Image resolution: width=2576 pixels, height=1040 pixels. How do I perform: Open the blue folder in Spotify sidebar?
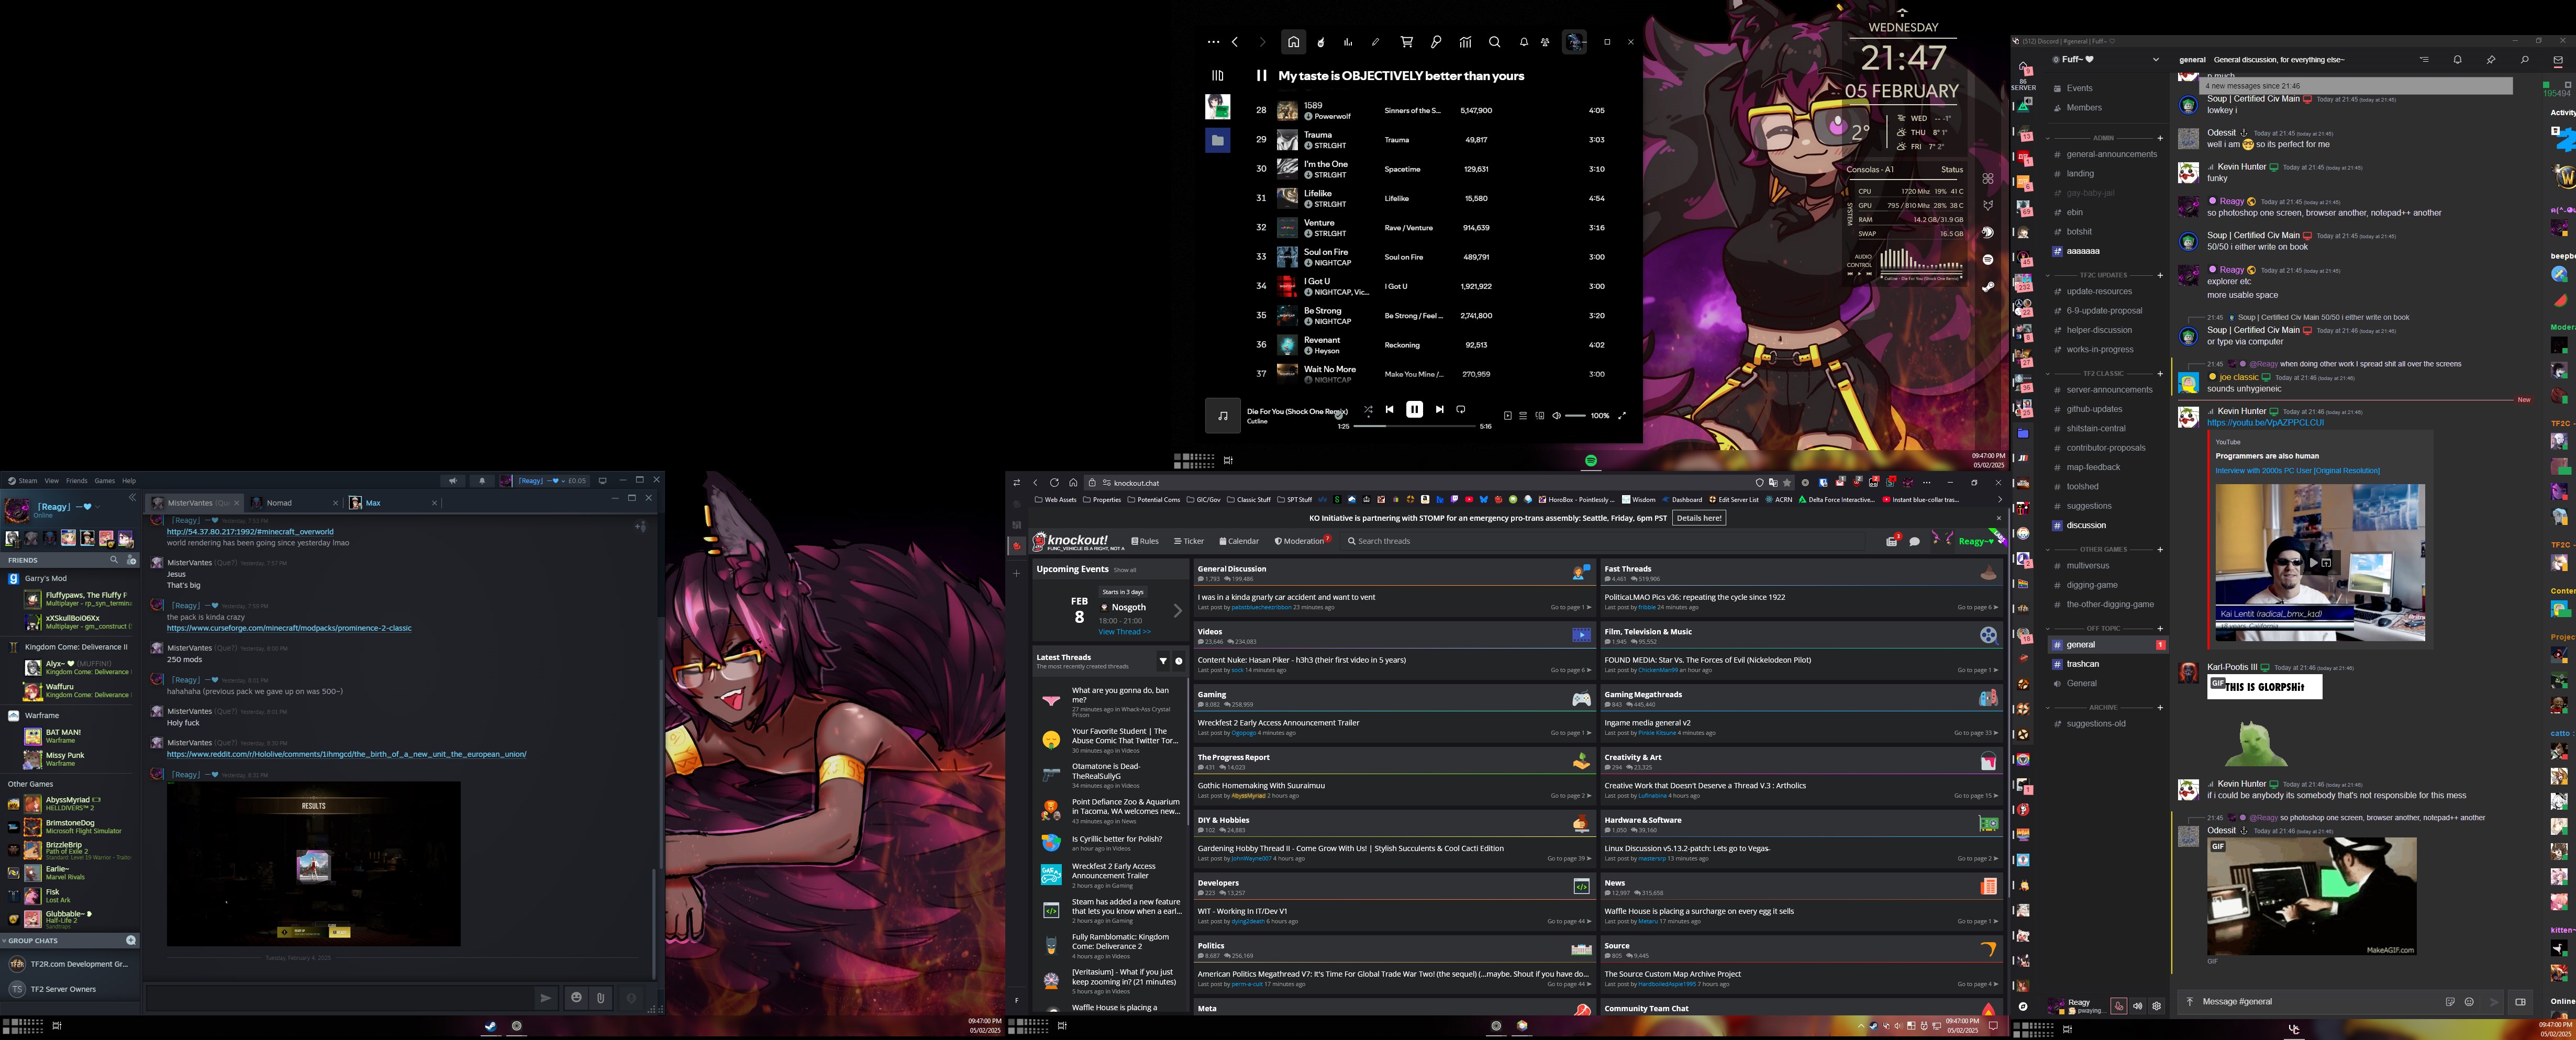pyautogui.click(x=1217, y=141)
